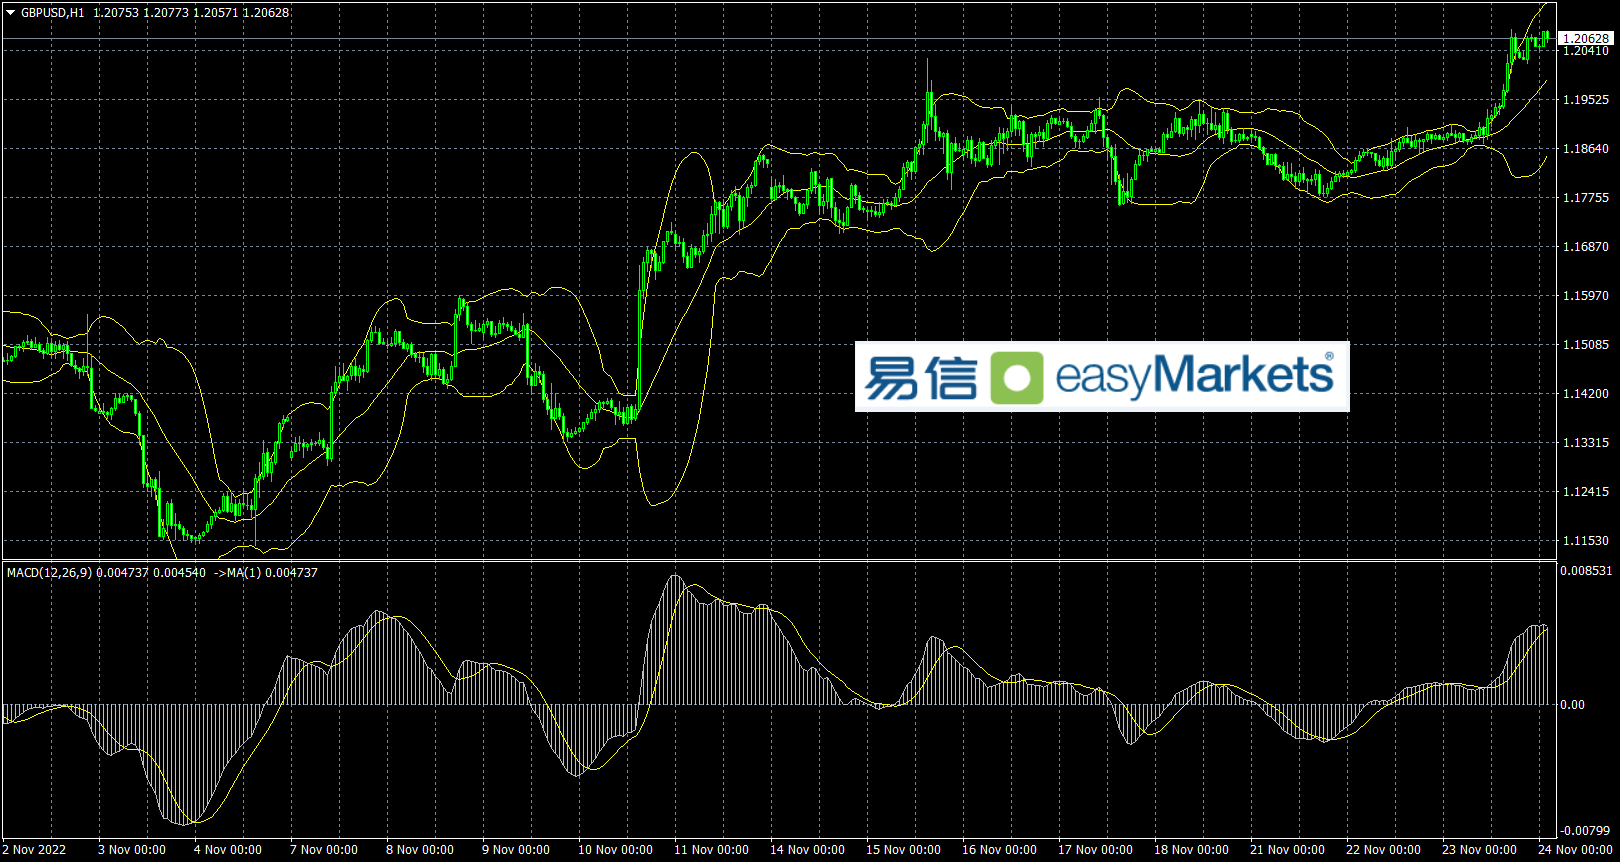
Task: Click the 18 Nov 00:00 time label
Action: pyautogui.click(x=1191, y=850)
